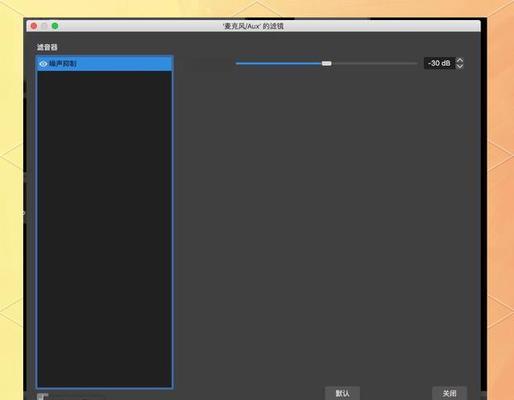Click the 关闭 close button

(x=449, y=393)
